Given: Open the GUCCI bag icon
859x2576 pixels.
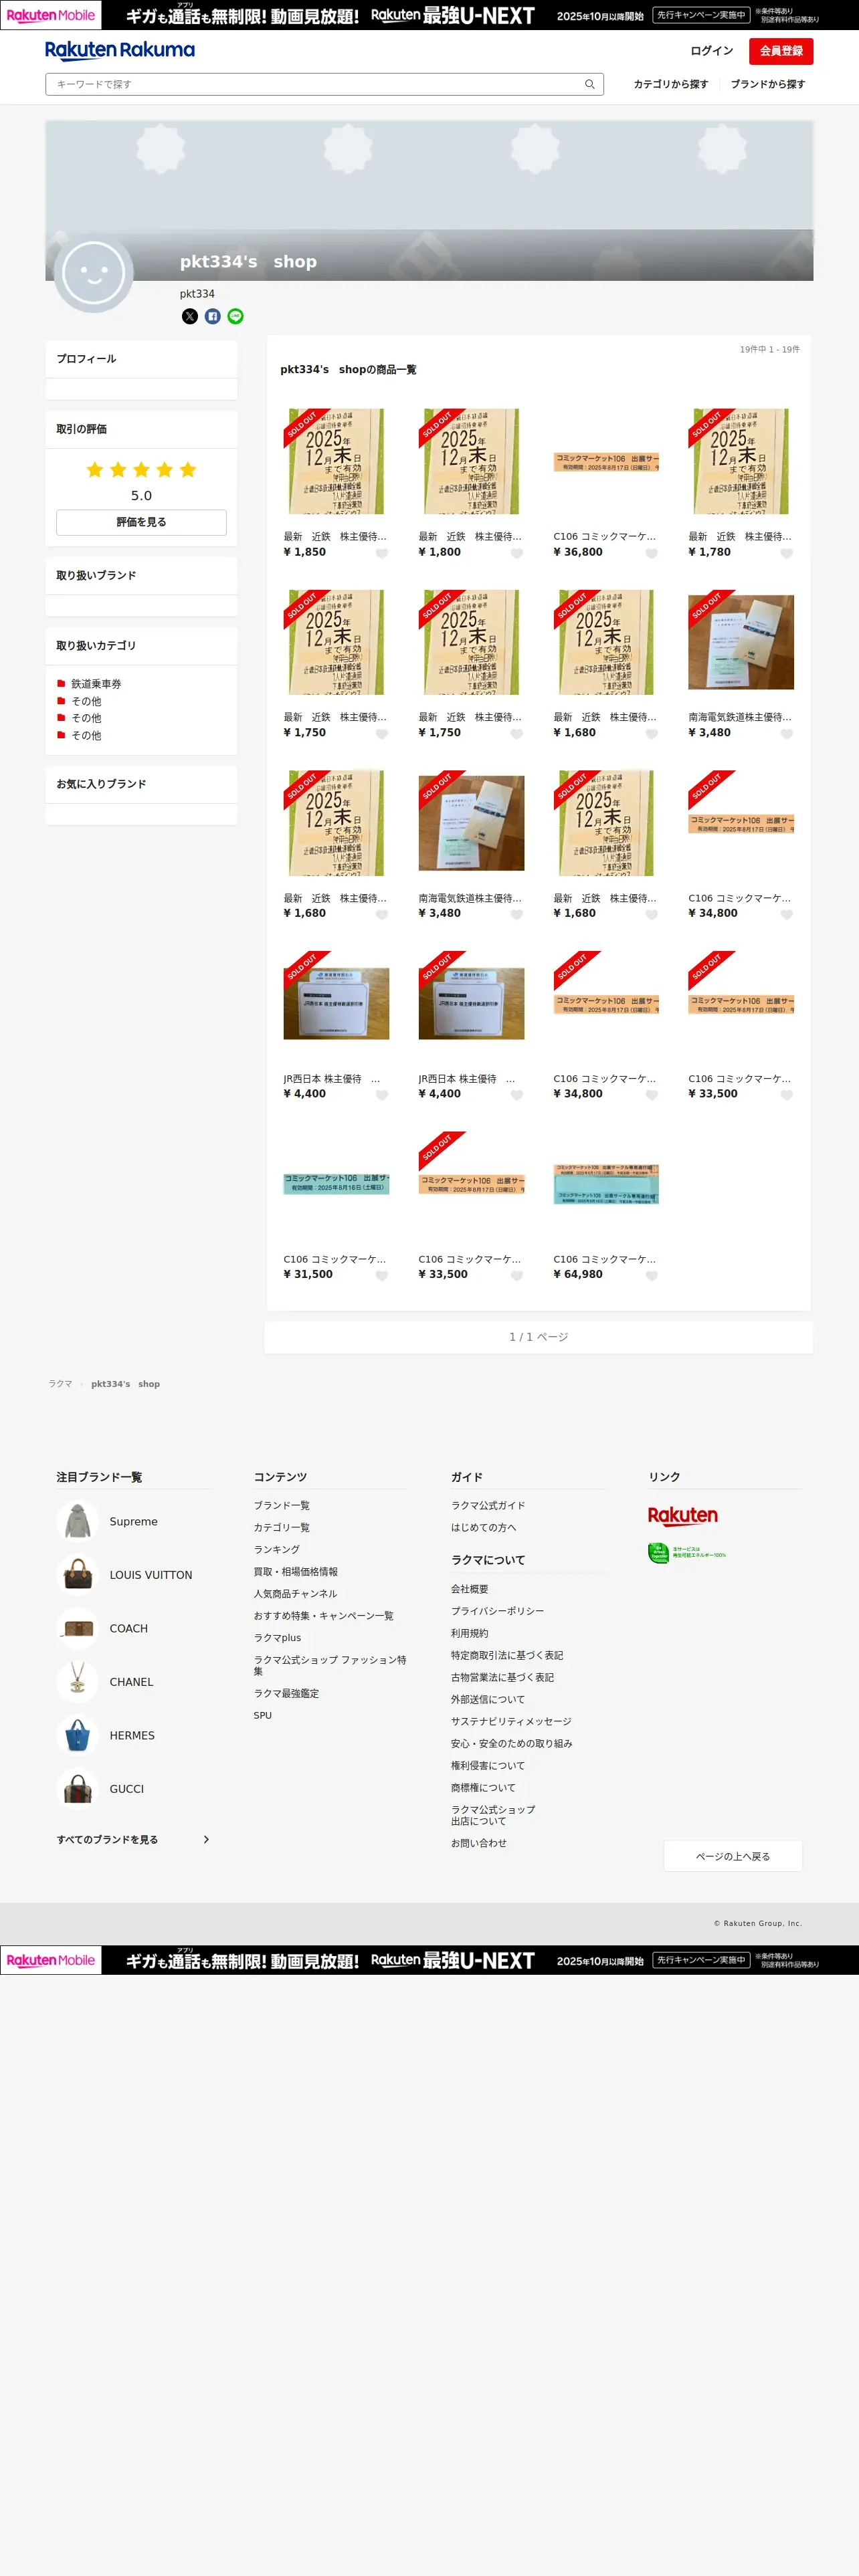Looking at the screenshot, I should click(x=78, y=1788).
